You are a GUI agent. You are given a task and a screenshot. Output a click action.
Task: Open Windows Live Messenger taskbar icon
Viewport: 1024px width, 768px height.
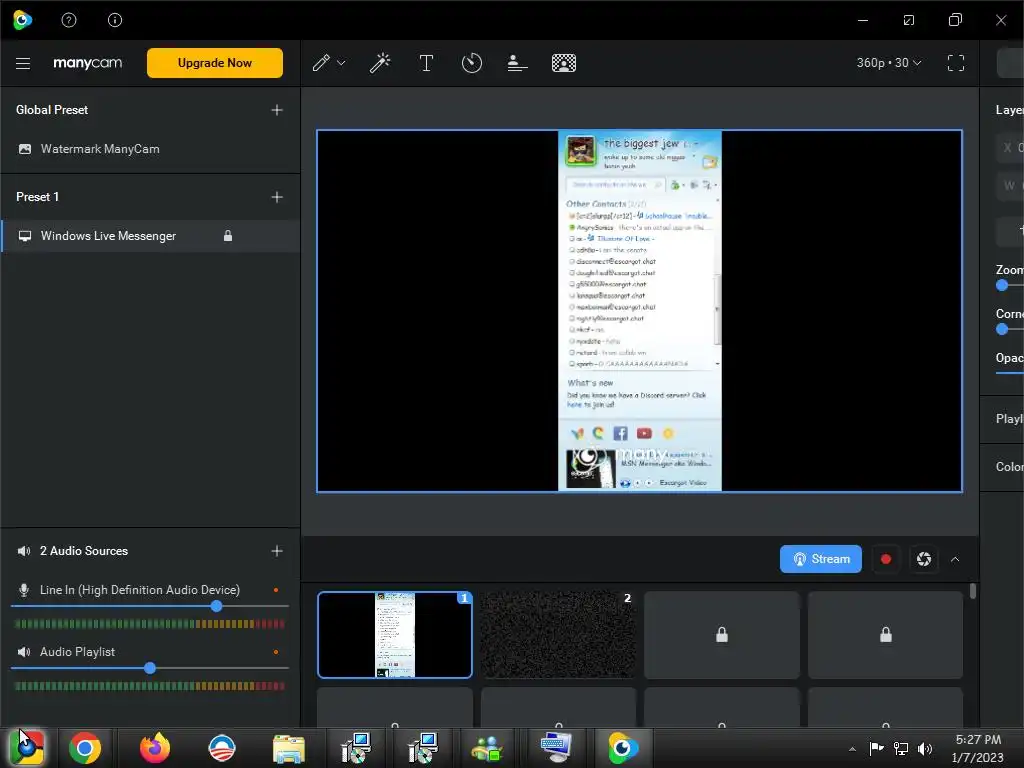[487, 749]
